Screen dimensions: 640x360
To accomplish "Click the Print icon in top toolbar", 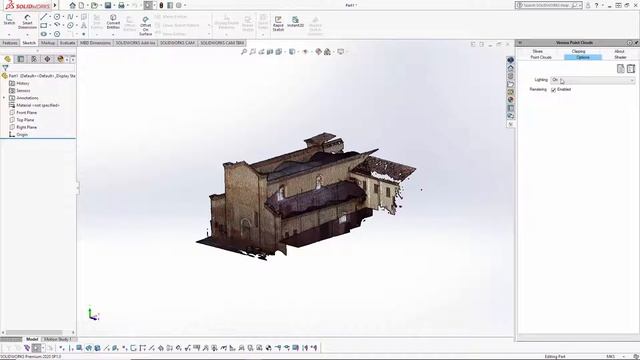I will [121, 5].
